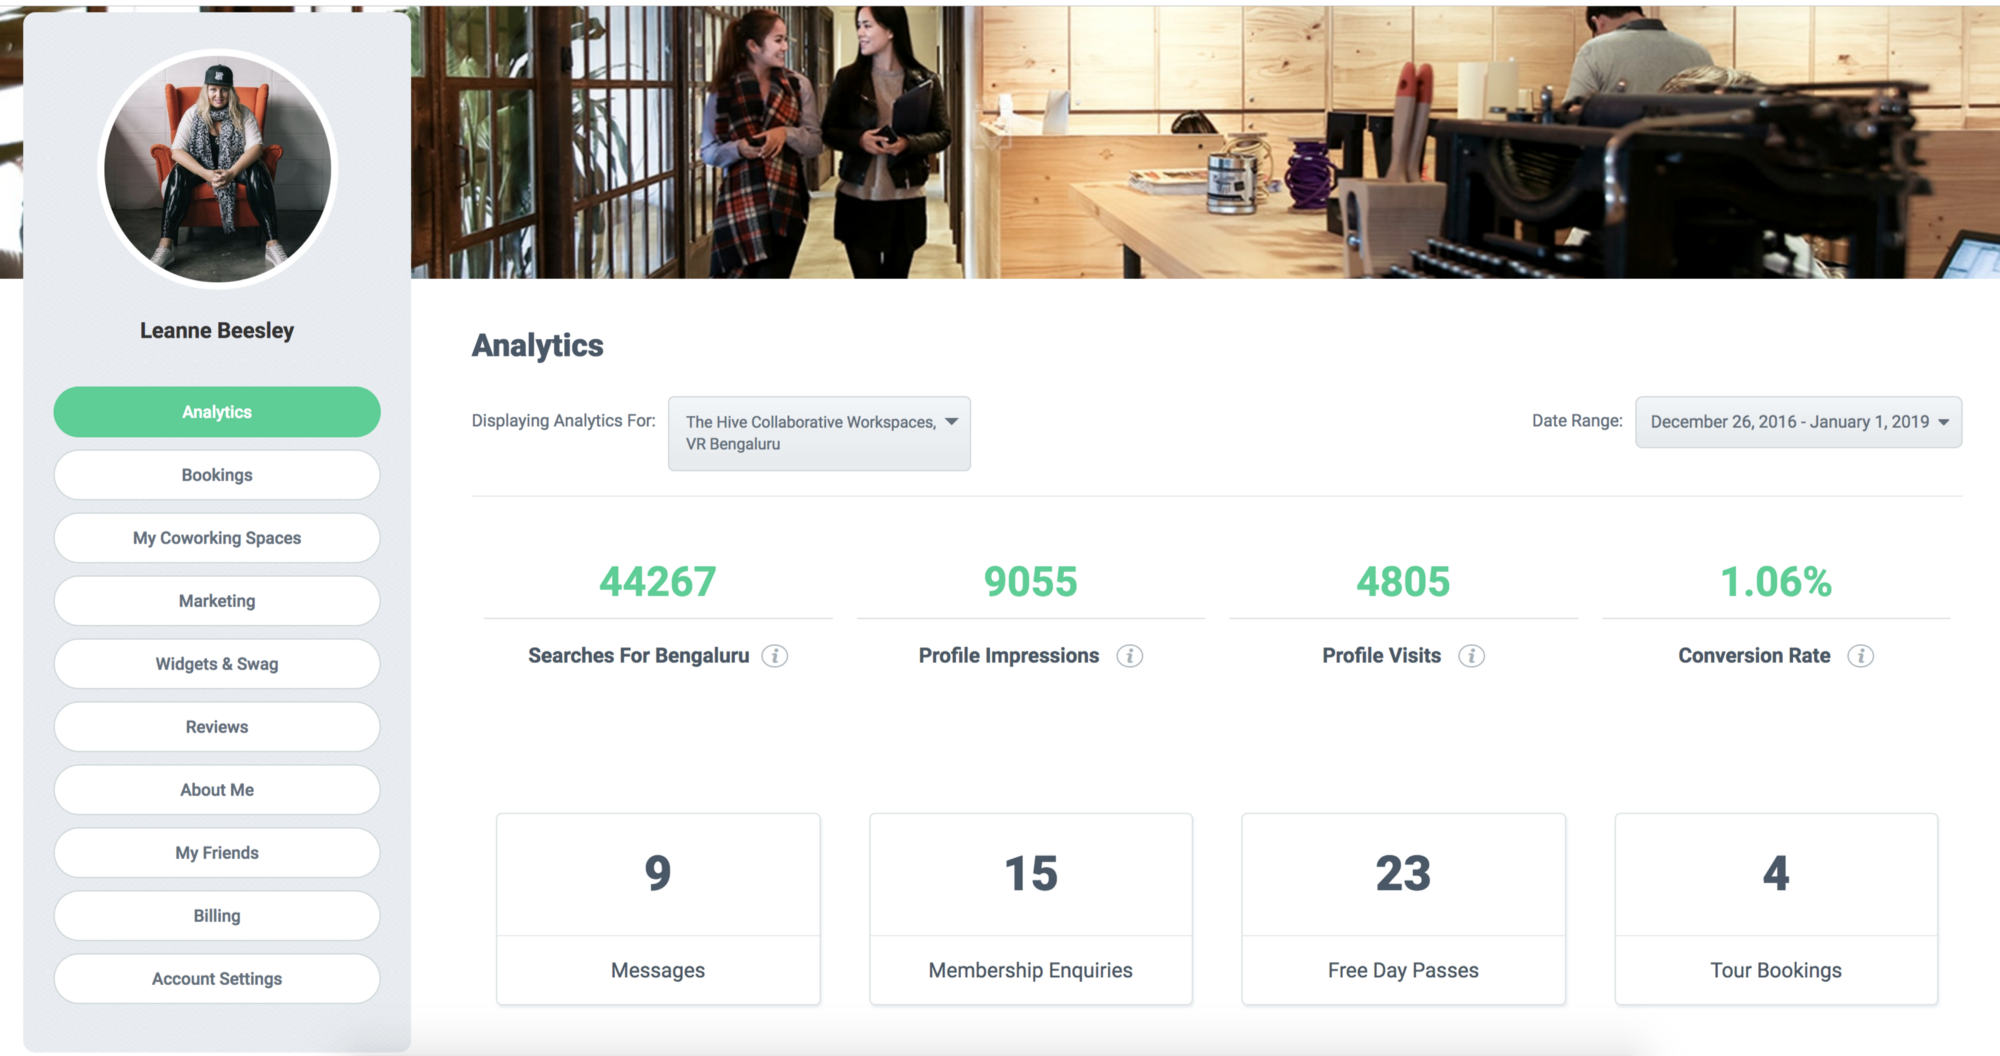The width and height of the screenshot is (2000, 1056).
Task: Open Account Settings
Action: [x=217, y=979]
